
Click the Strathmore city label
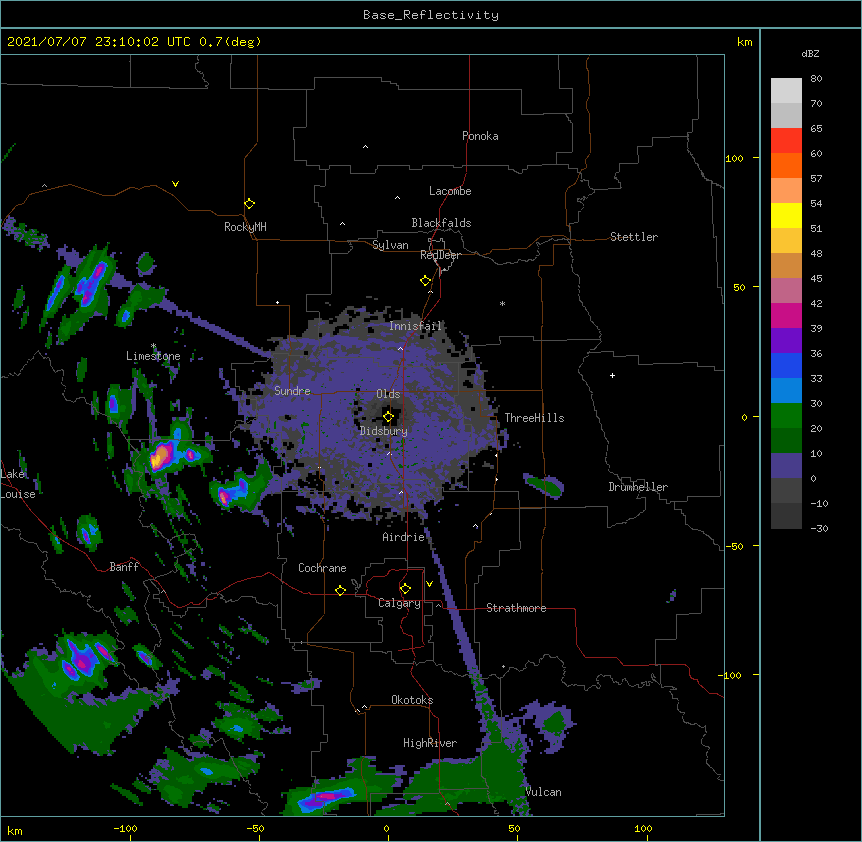pyautogui.click(x=516, y=608)
